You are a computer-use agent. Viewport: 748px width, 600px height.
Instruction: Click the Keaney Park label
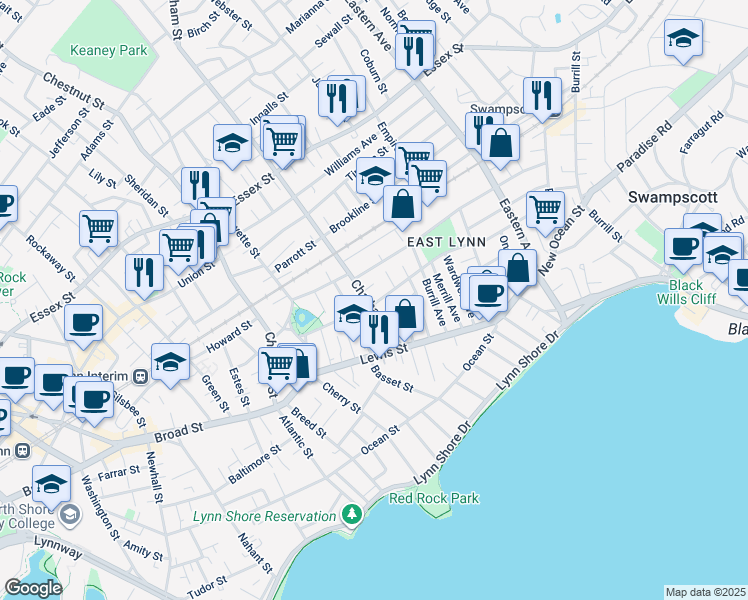click(109, 51)
